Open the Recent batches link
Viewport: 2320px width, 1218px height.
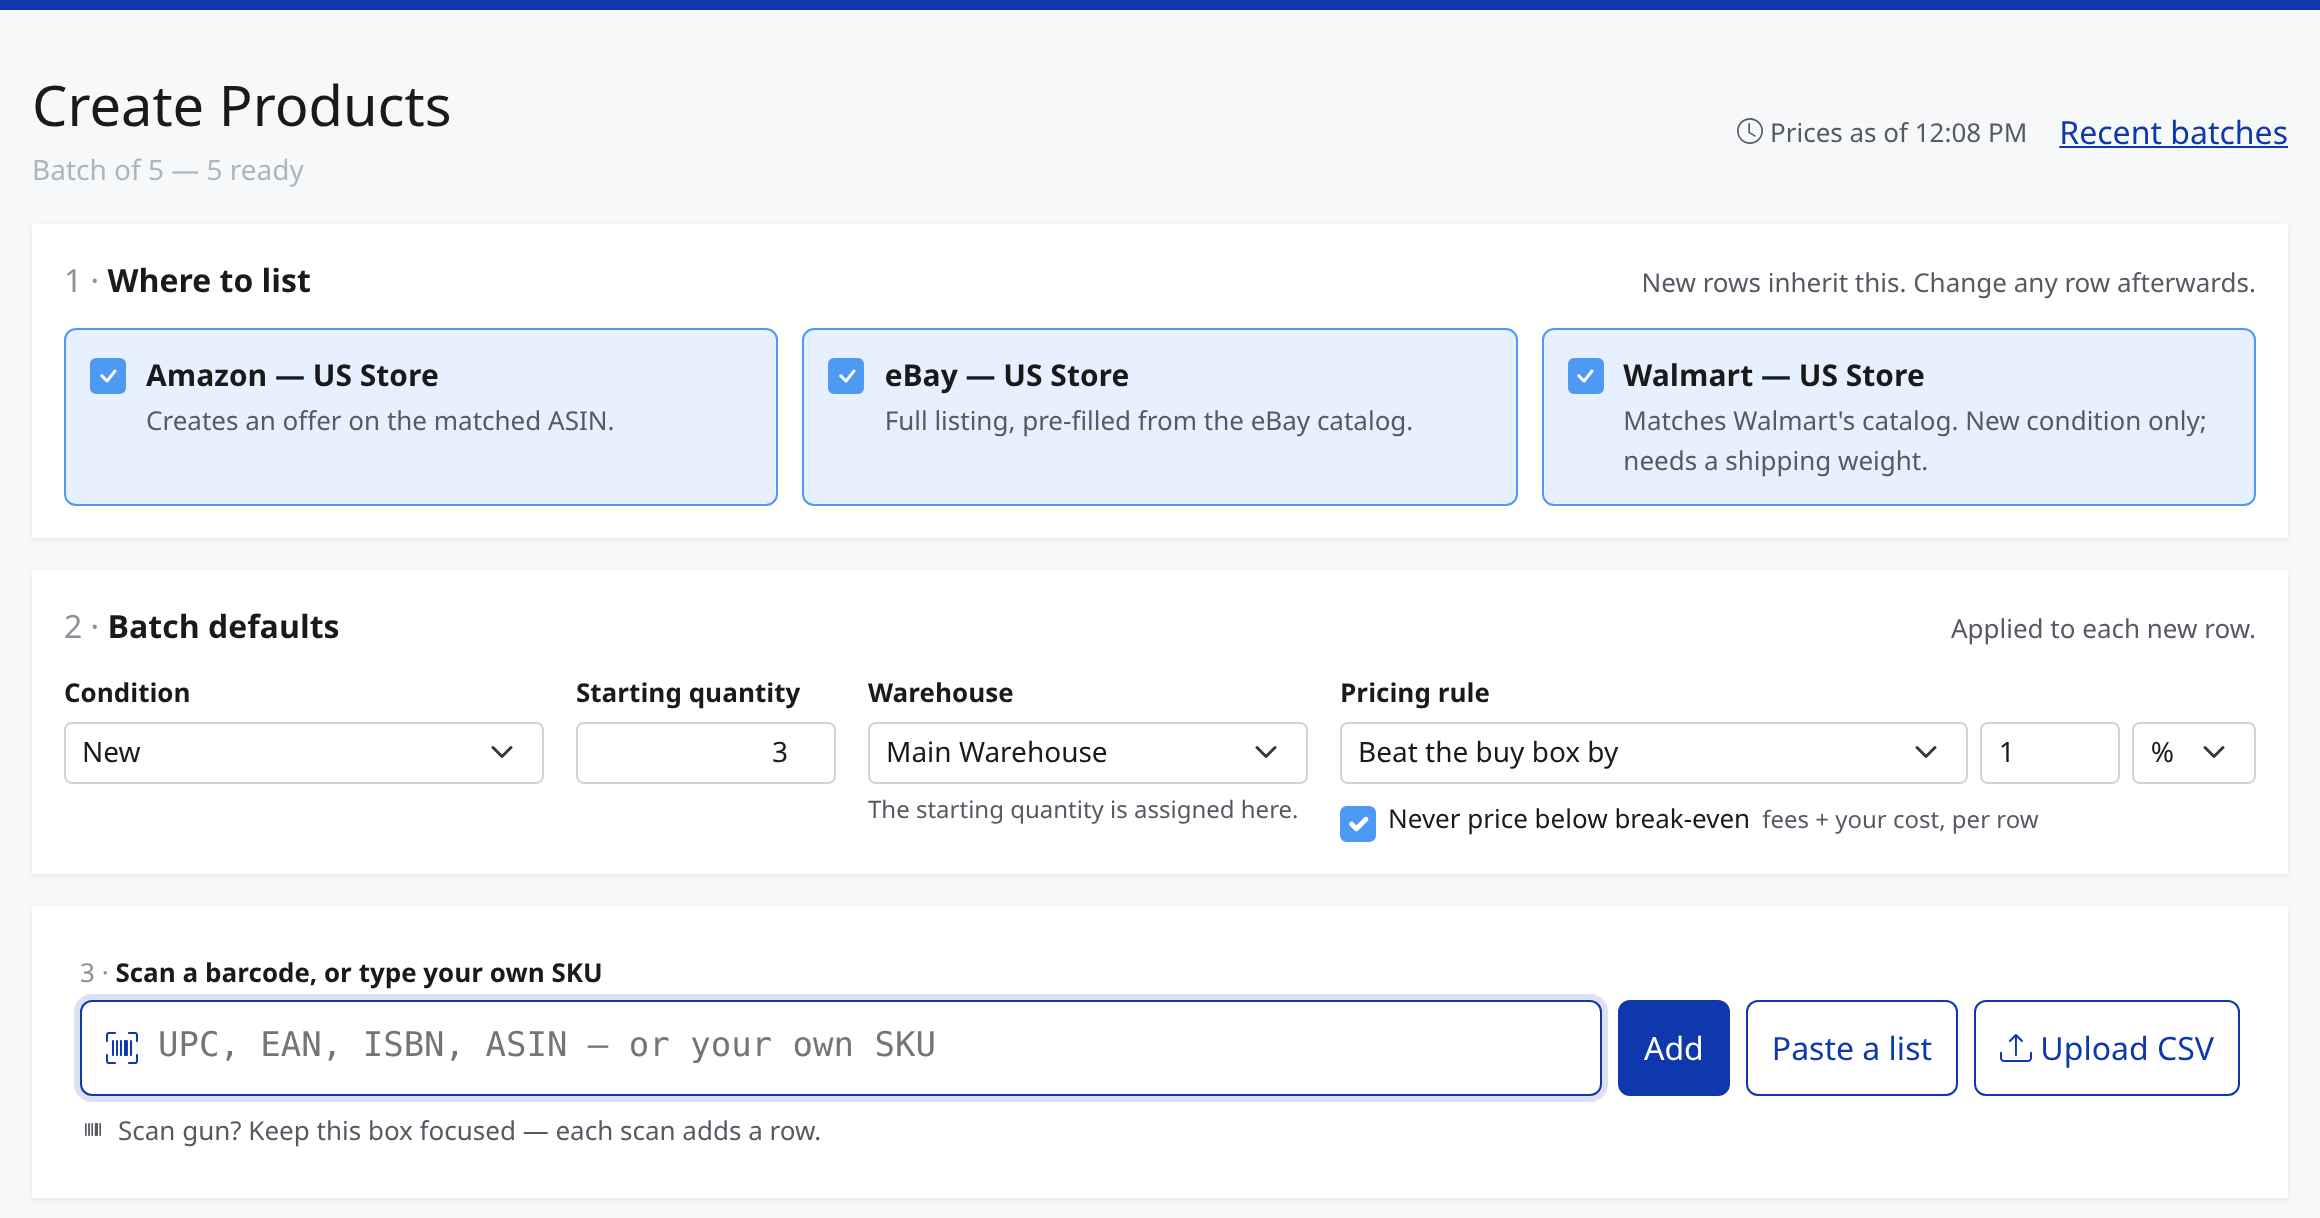[x=2174, y=133]
